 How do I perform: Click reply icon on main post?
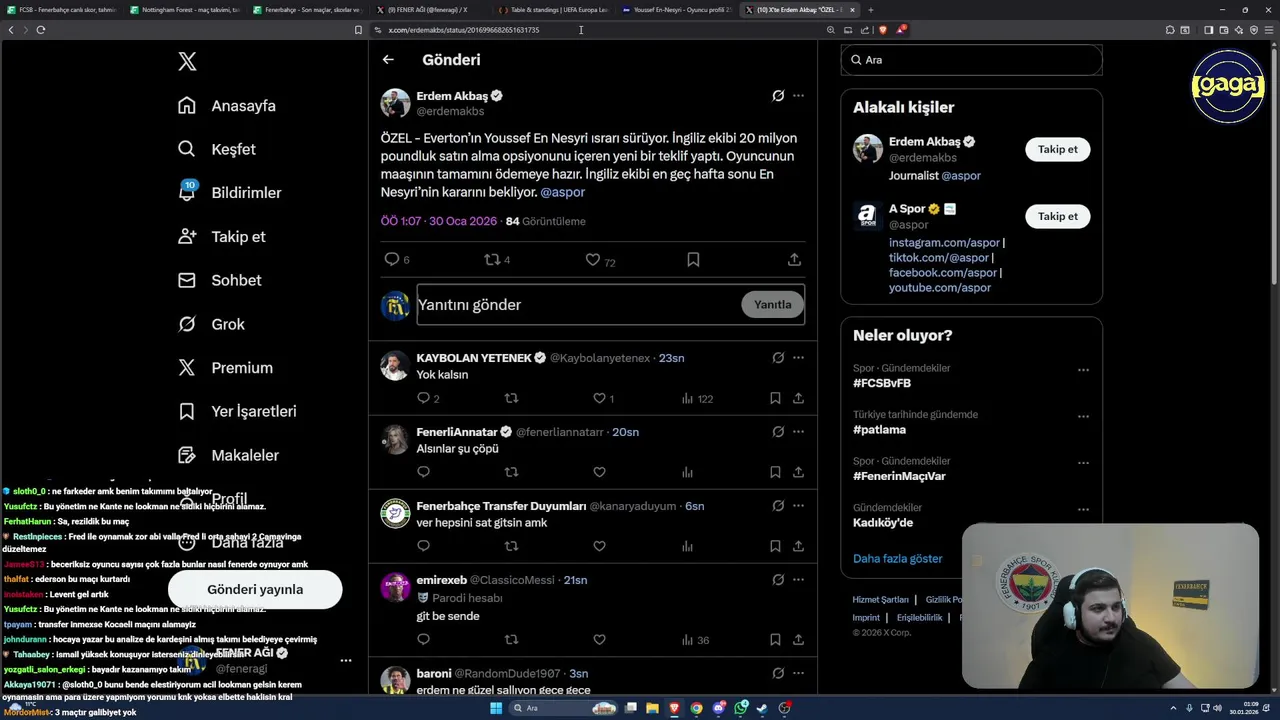point(392,259)
